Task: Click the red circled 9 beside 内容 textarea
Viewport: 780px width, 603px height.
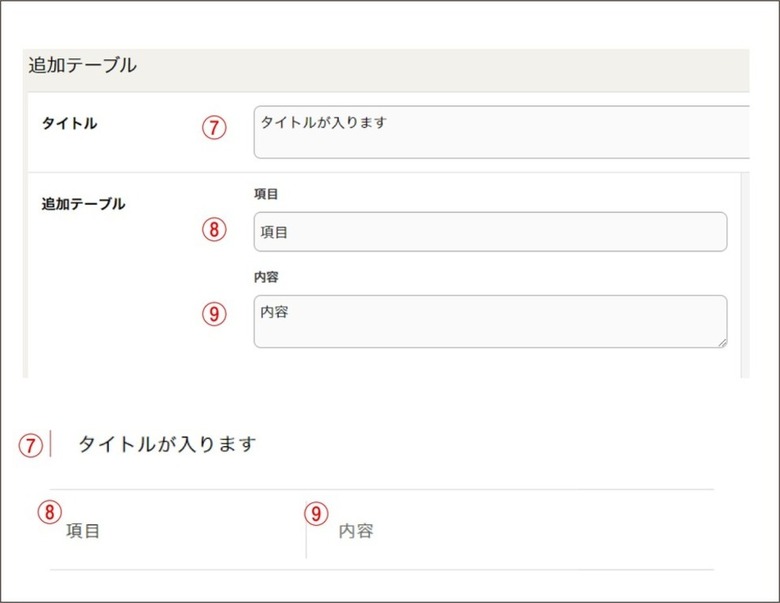Action: 214,314
